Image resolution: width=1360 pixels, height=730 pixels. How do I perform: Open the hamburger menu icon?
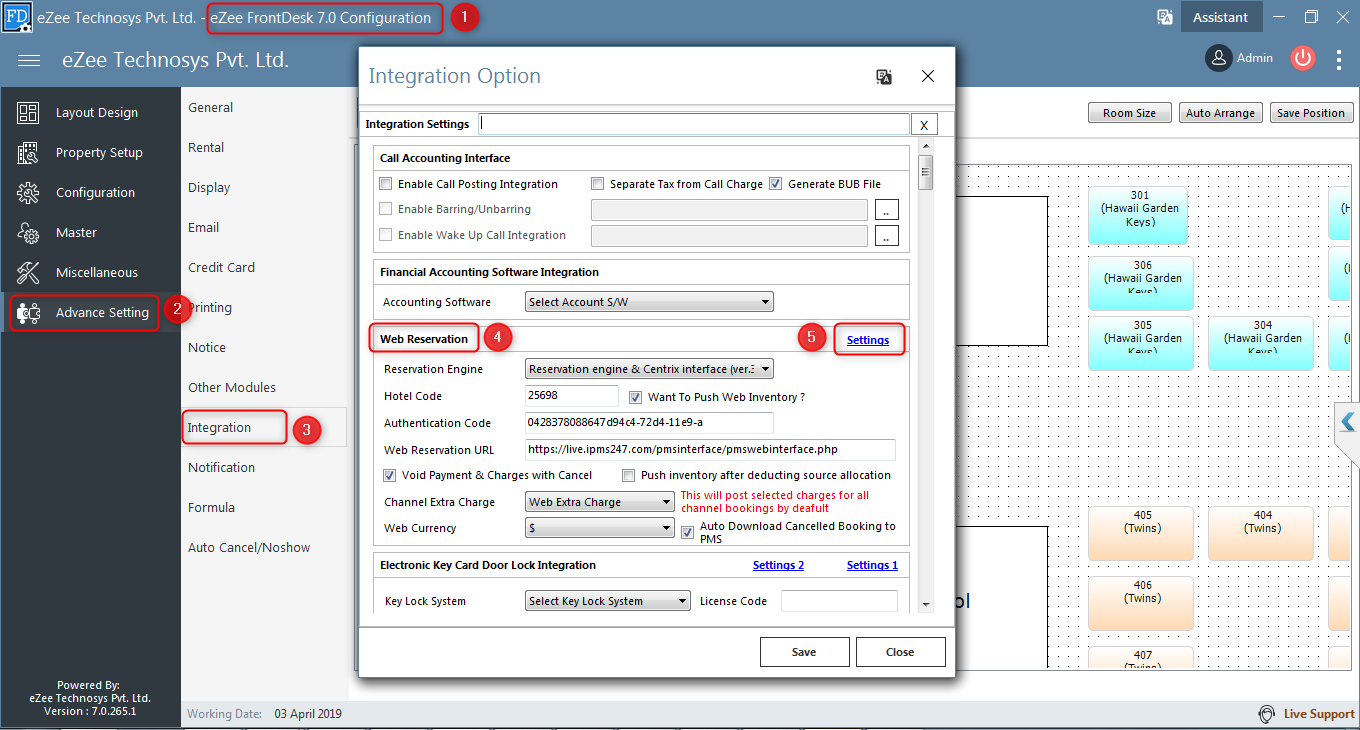[x=29, y=61]
